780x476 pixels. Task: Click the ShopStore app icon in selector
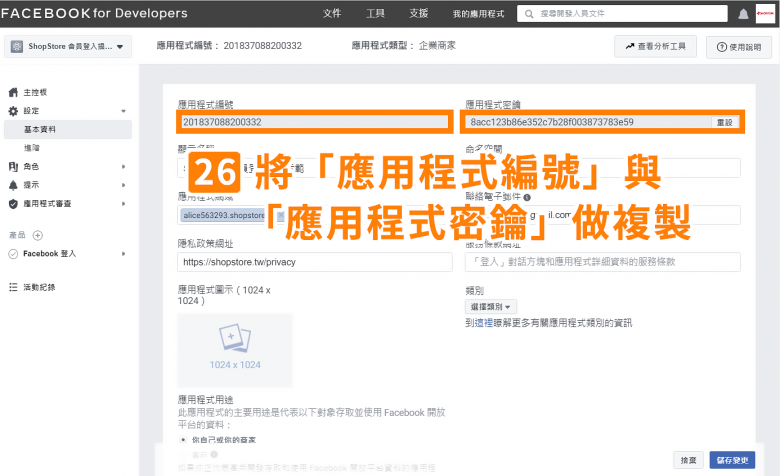(x=17, y=47)
